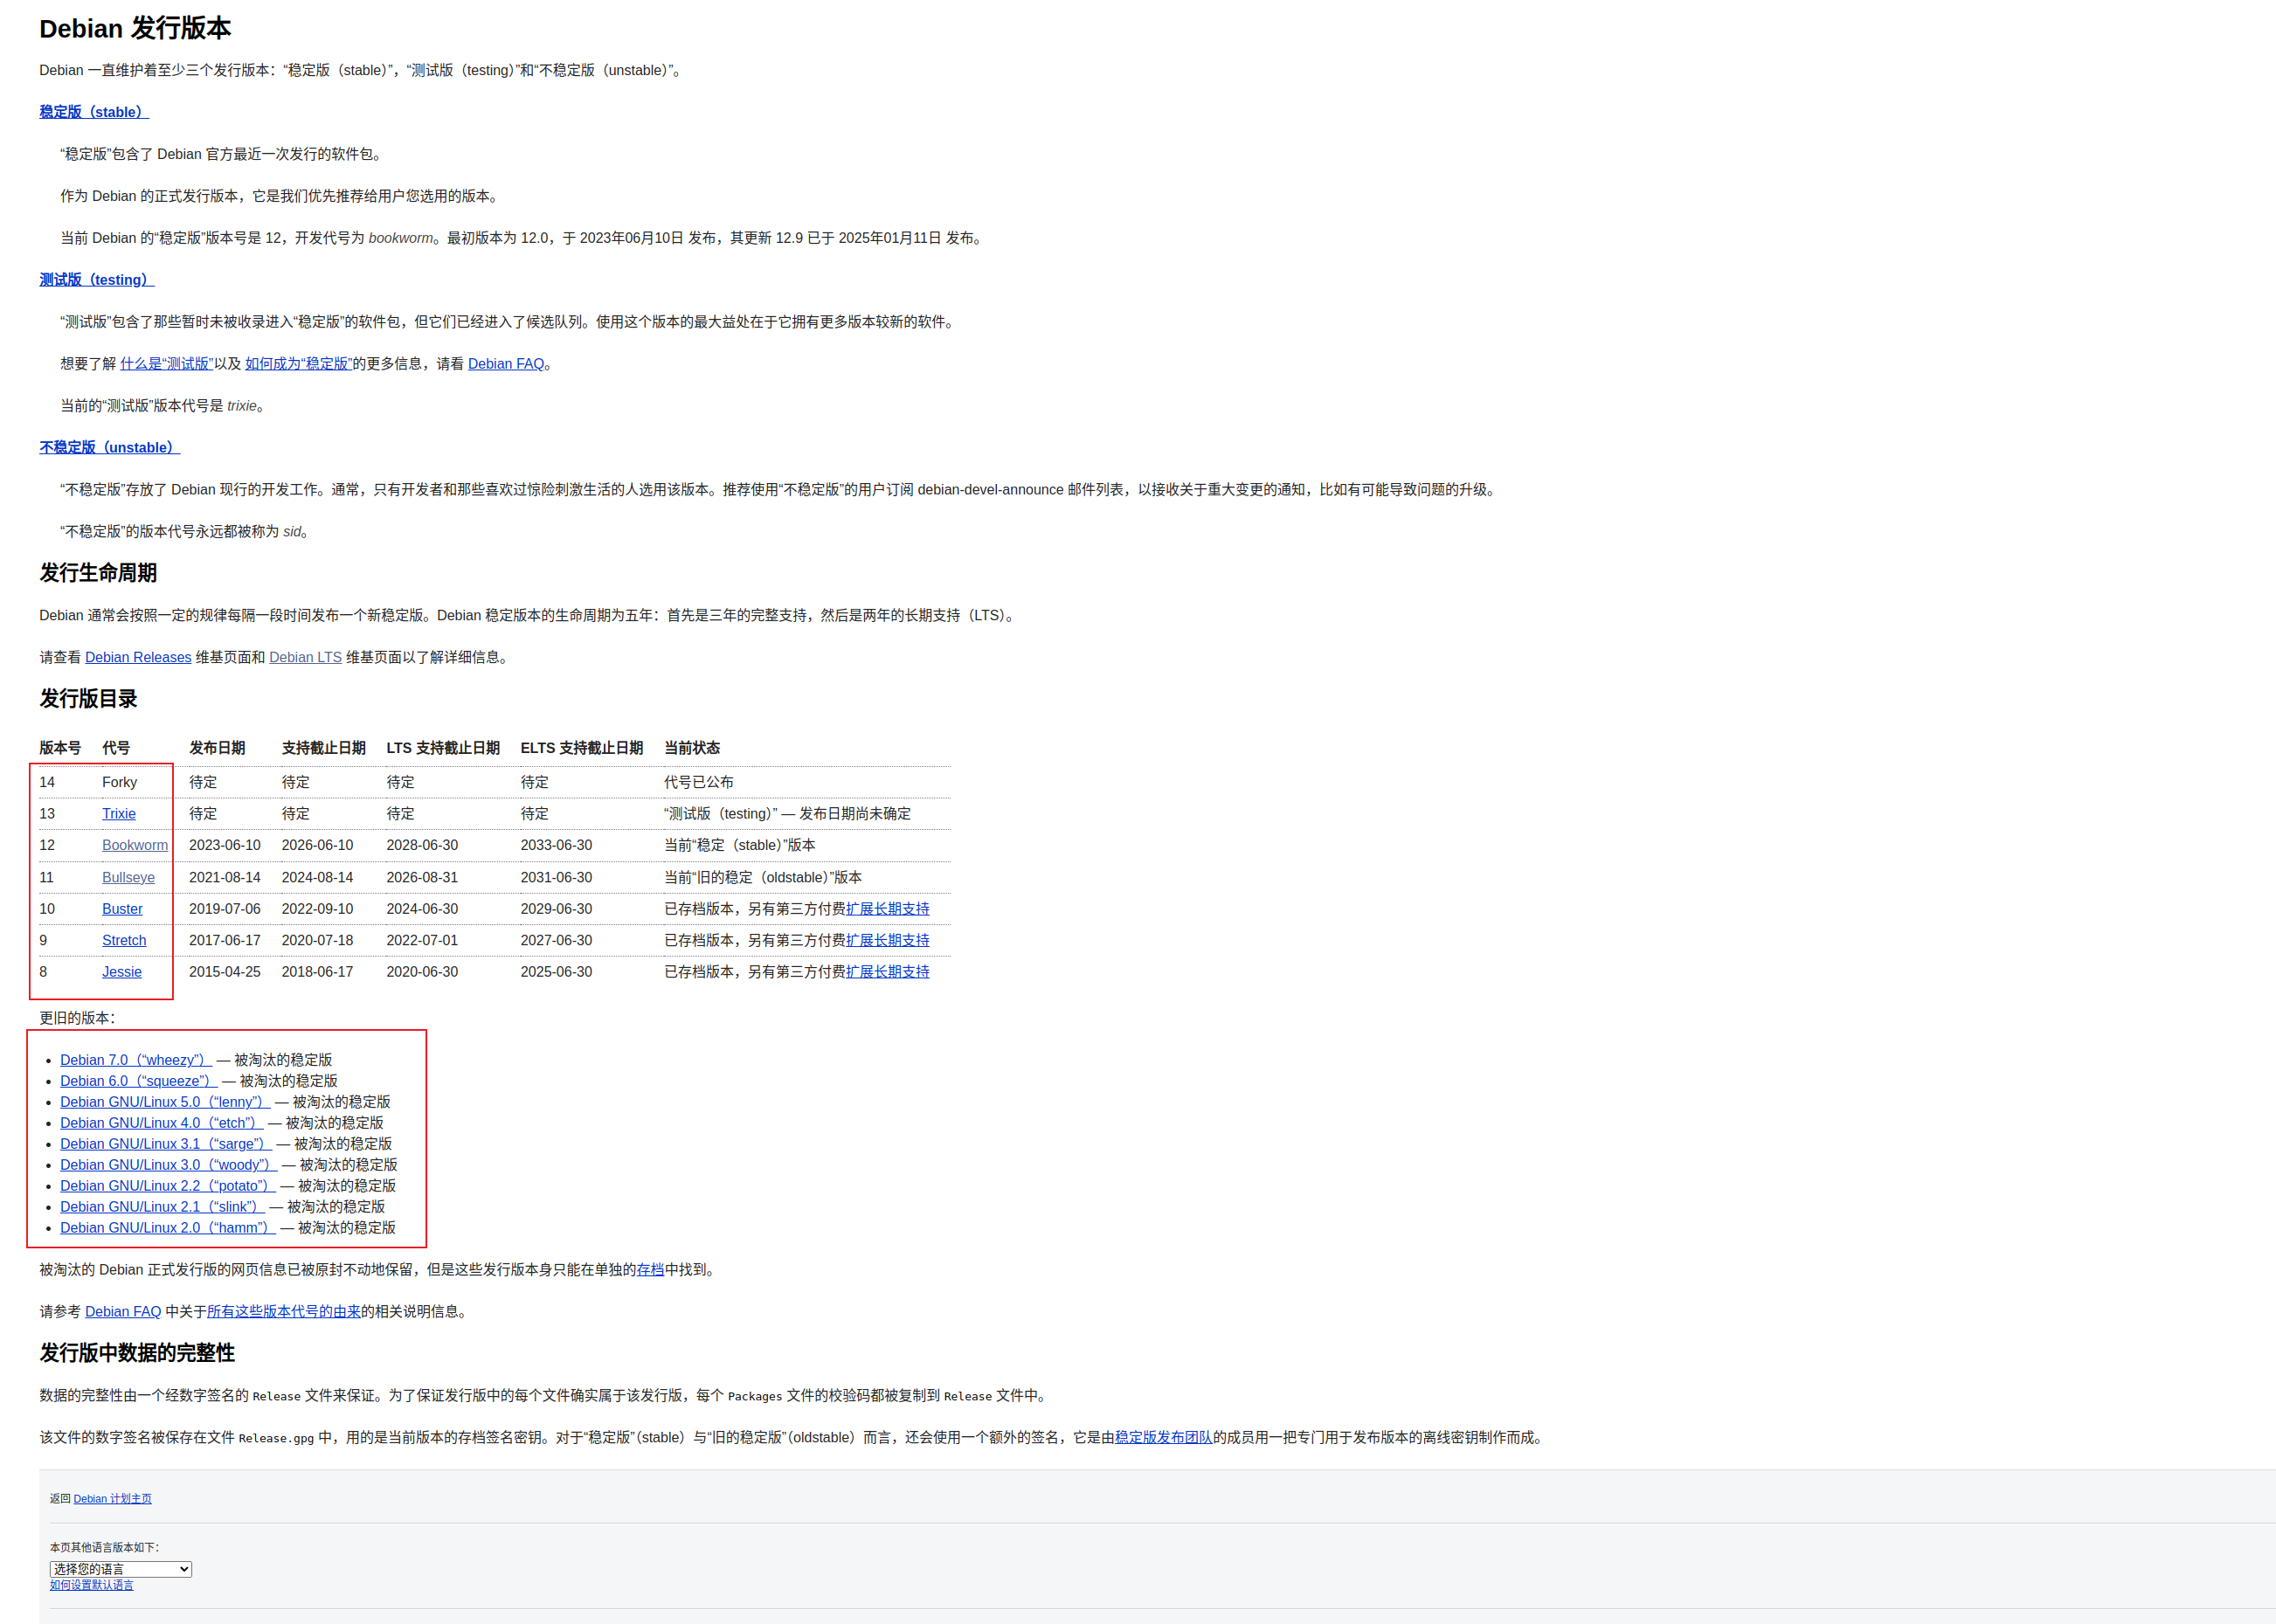
Task: Open Debian GNU/Linux 4.0 ("etch") link
Action: tap(162, 1123)
